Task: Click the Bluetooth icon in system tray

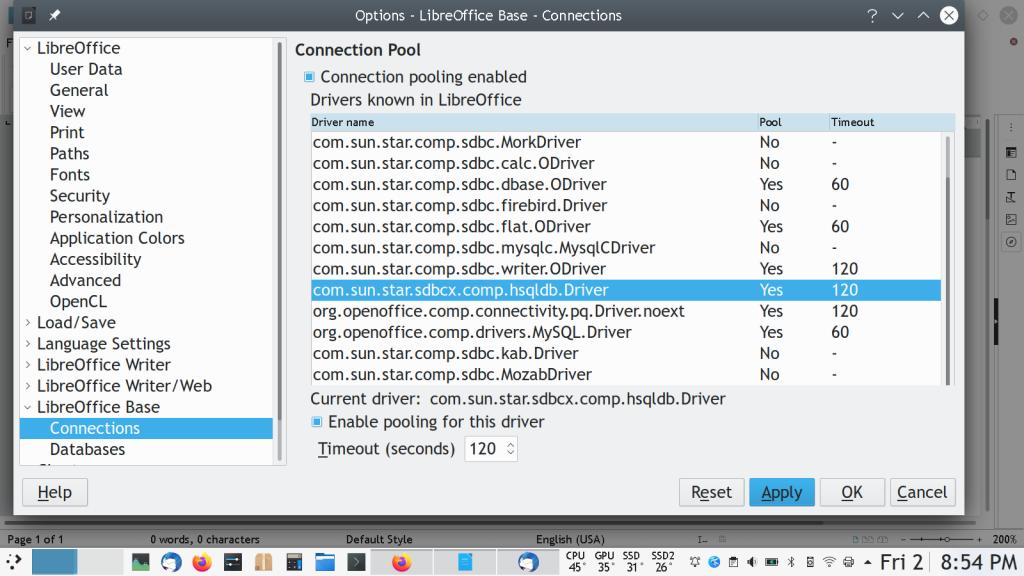Action: [790, 562]
